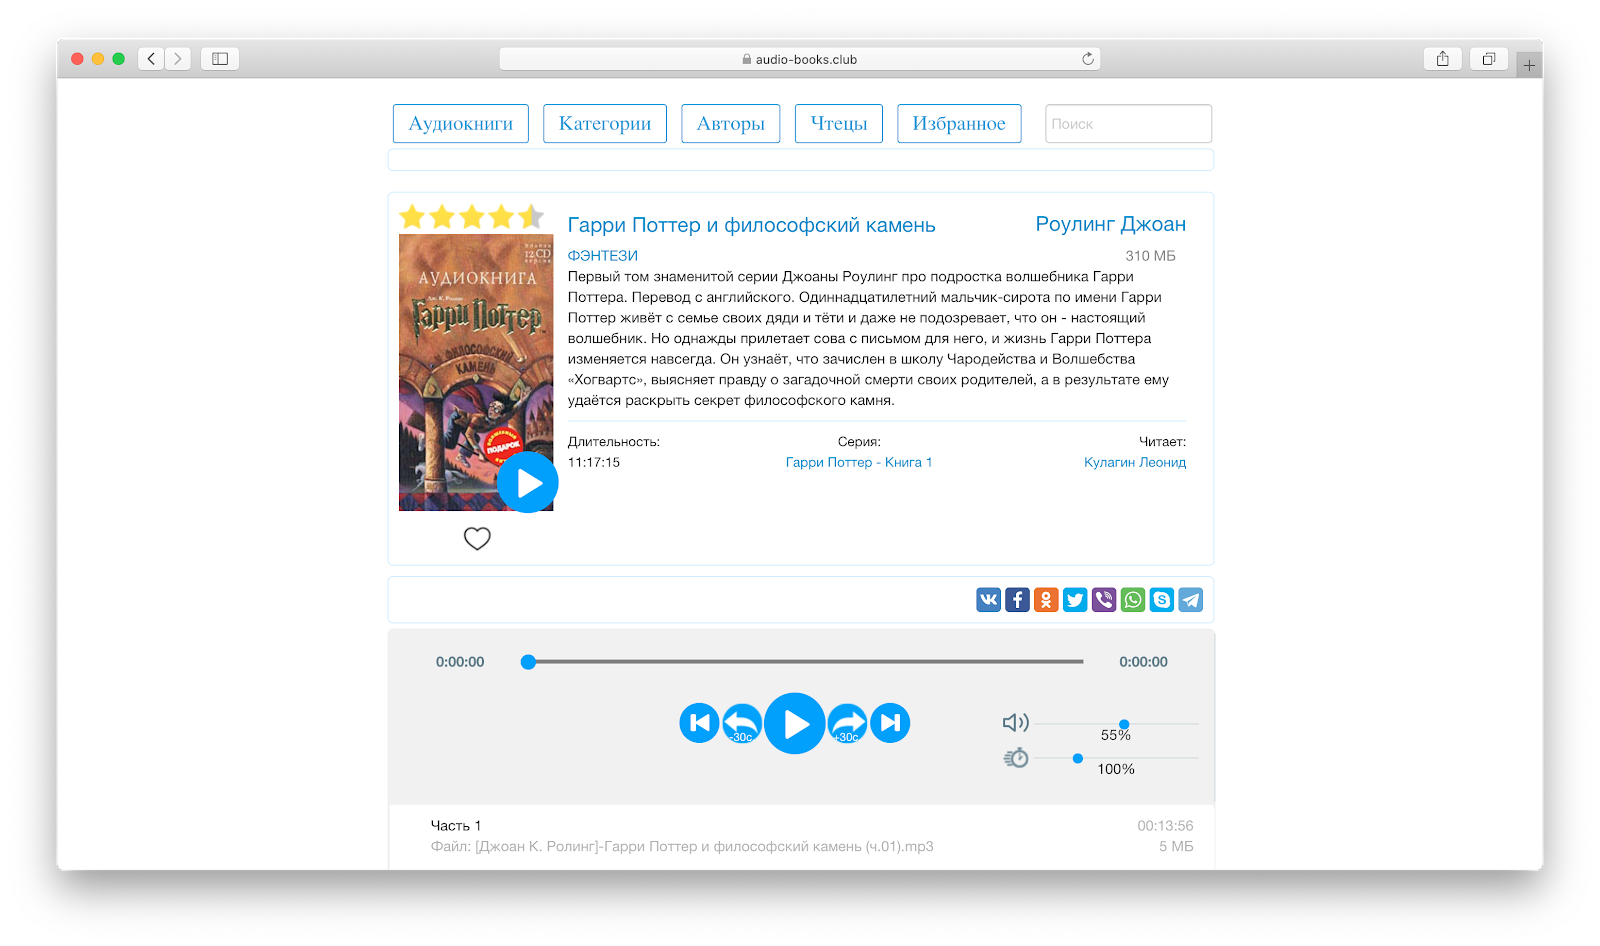Screen dimensions: 1600x946
Task: Rate the book with the first star
Action: 412,216
